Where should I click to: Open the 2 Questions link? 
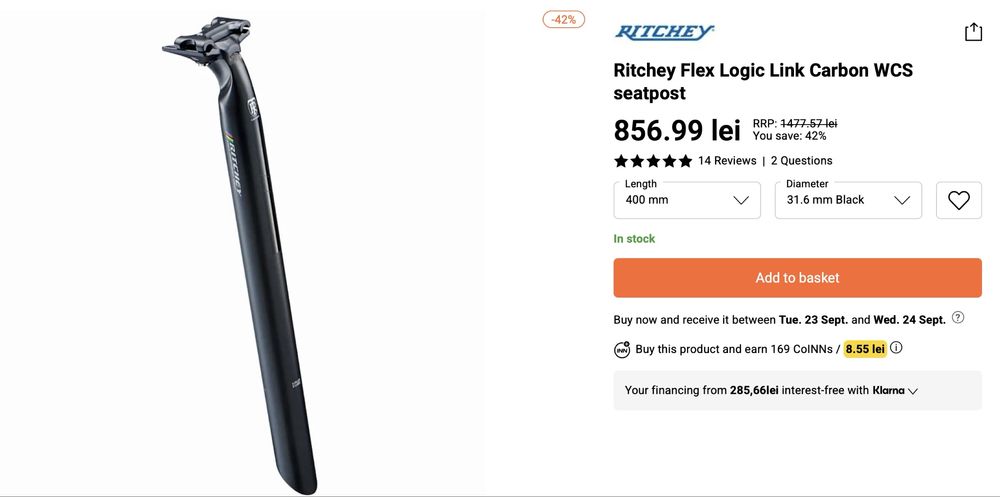[801, 161]
